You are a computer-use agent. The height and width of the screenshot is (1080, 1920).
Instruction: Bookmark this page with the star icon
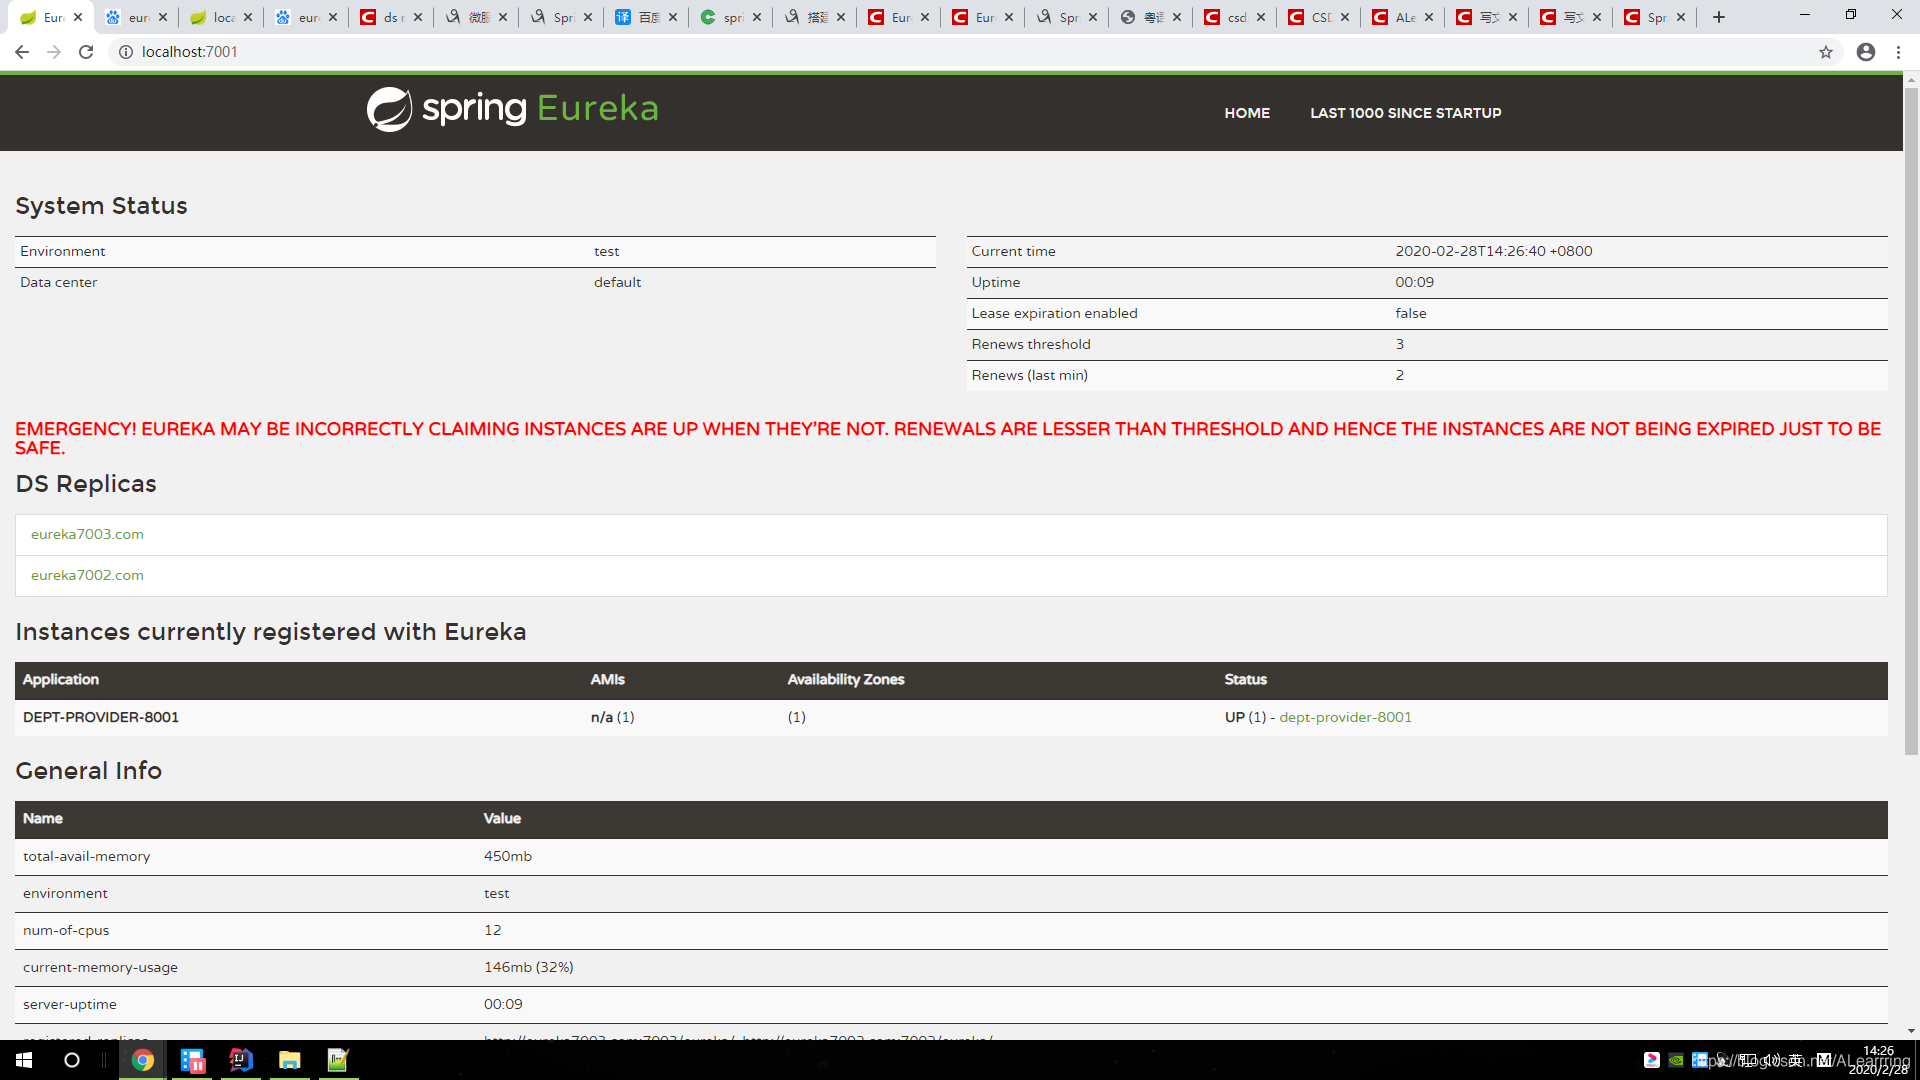coord(1826,52)
